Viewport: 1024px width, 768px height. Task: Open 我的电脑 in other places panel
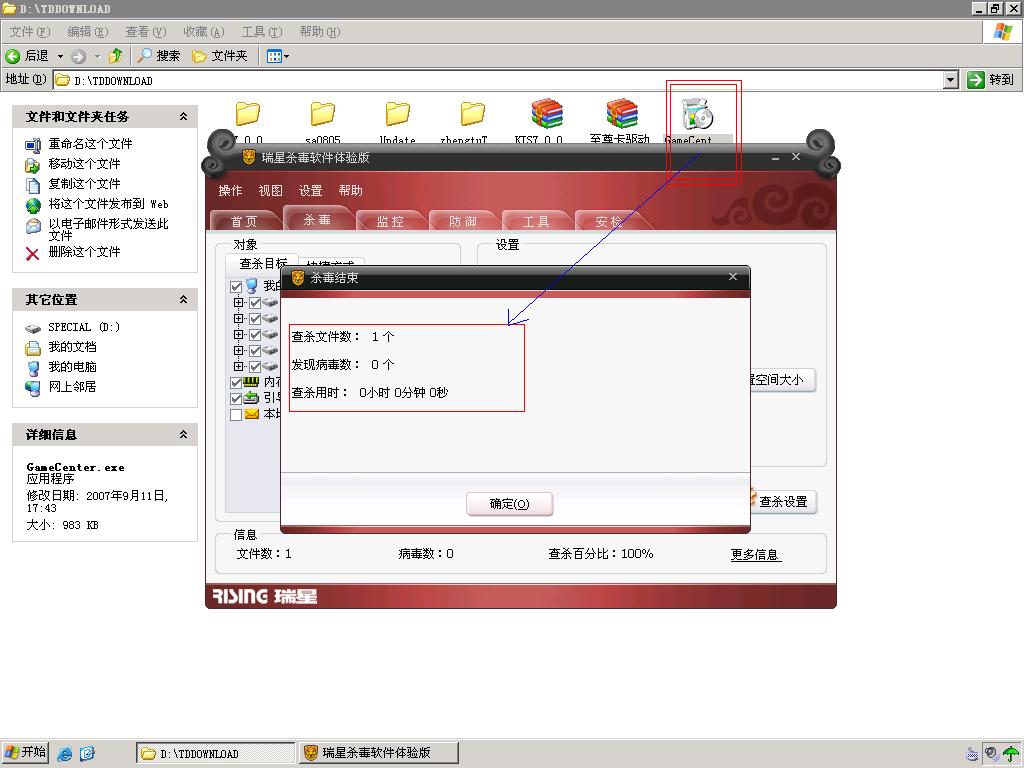72,366
